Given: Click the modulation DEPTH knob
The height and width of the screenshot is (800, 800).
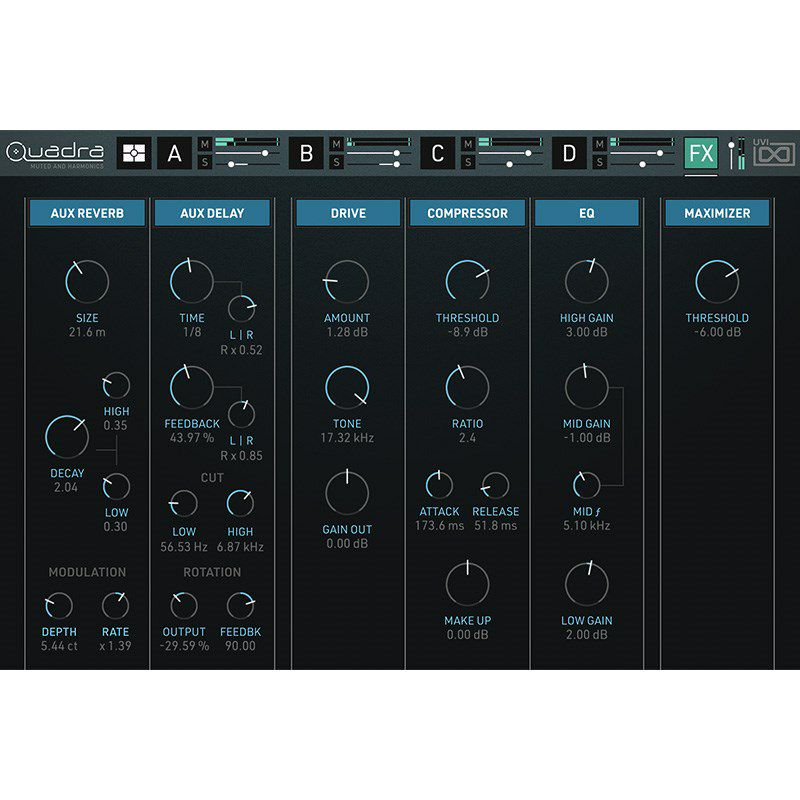Looking at the screenshot, I should tap(59, 606).
